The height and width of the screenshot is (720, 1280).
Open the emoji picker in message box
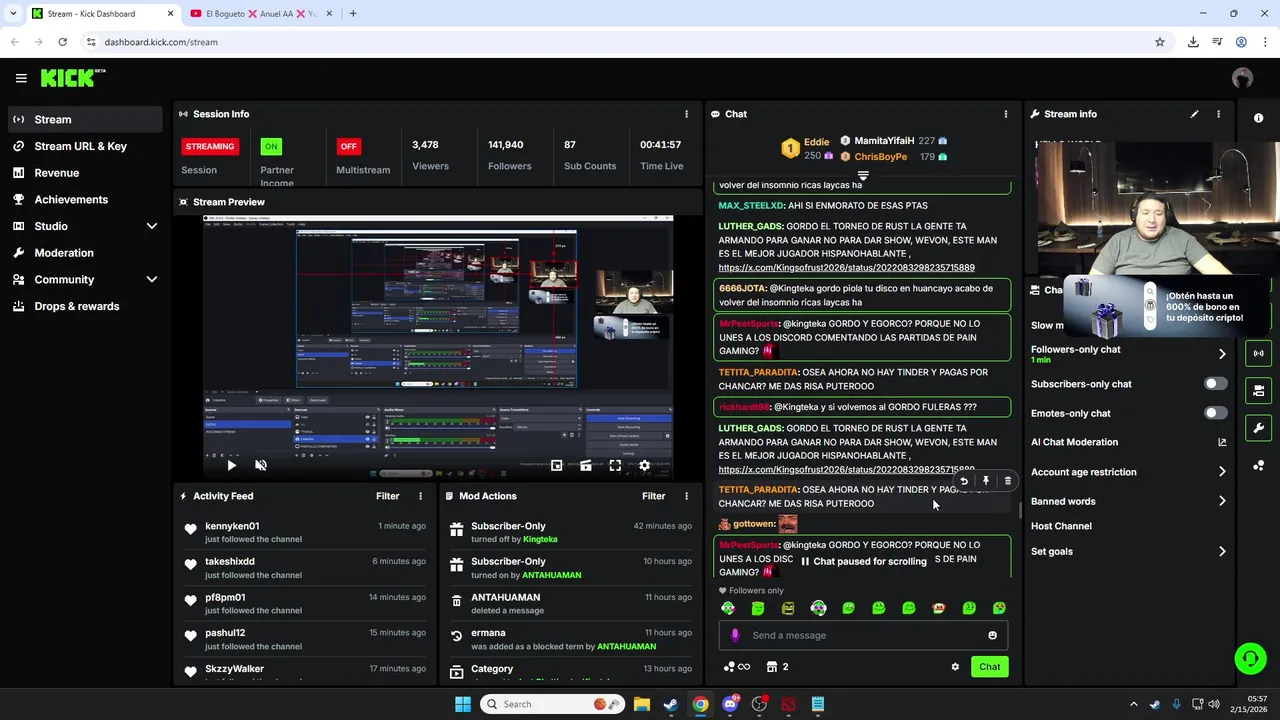tap(992, 635)
